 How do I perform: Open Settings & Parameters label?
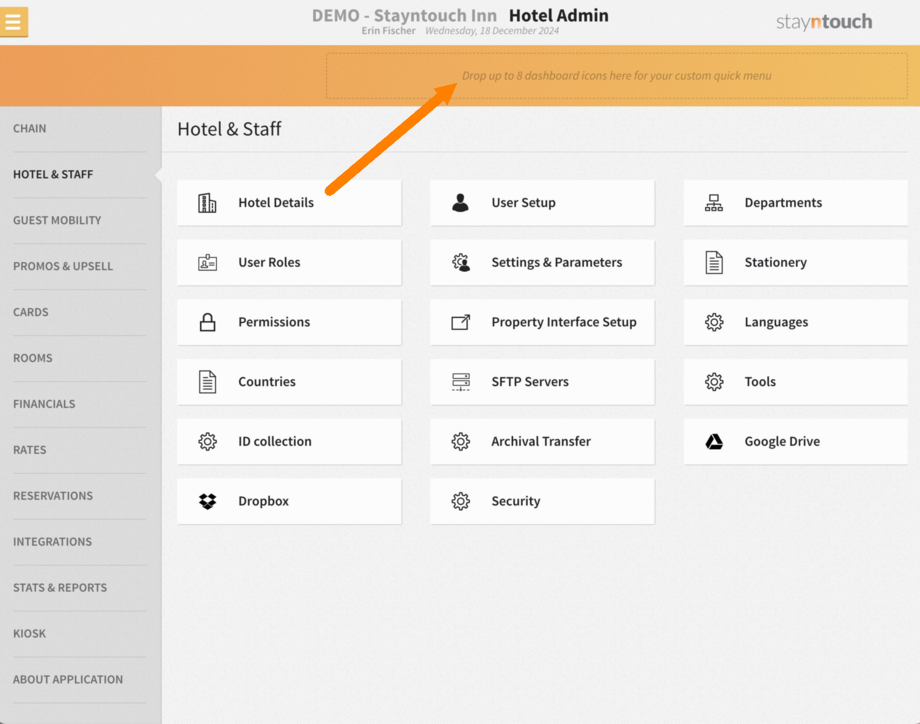[x=557, y=262]
